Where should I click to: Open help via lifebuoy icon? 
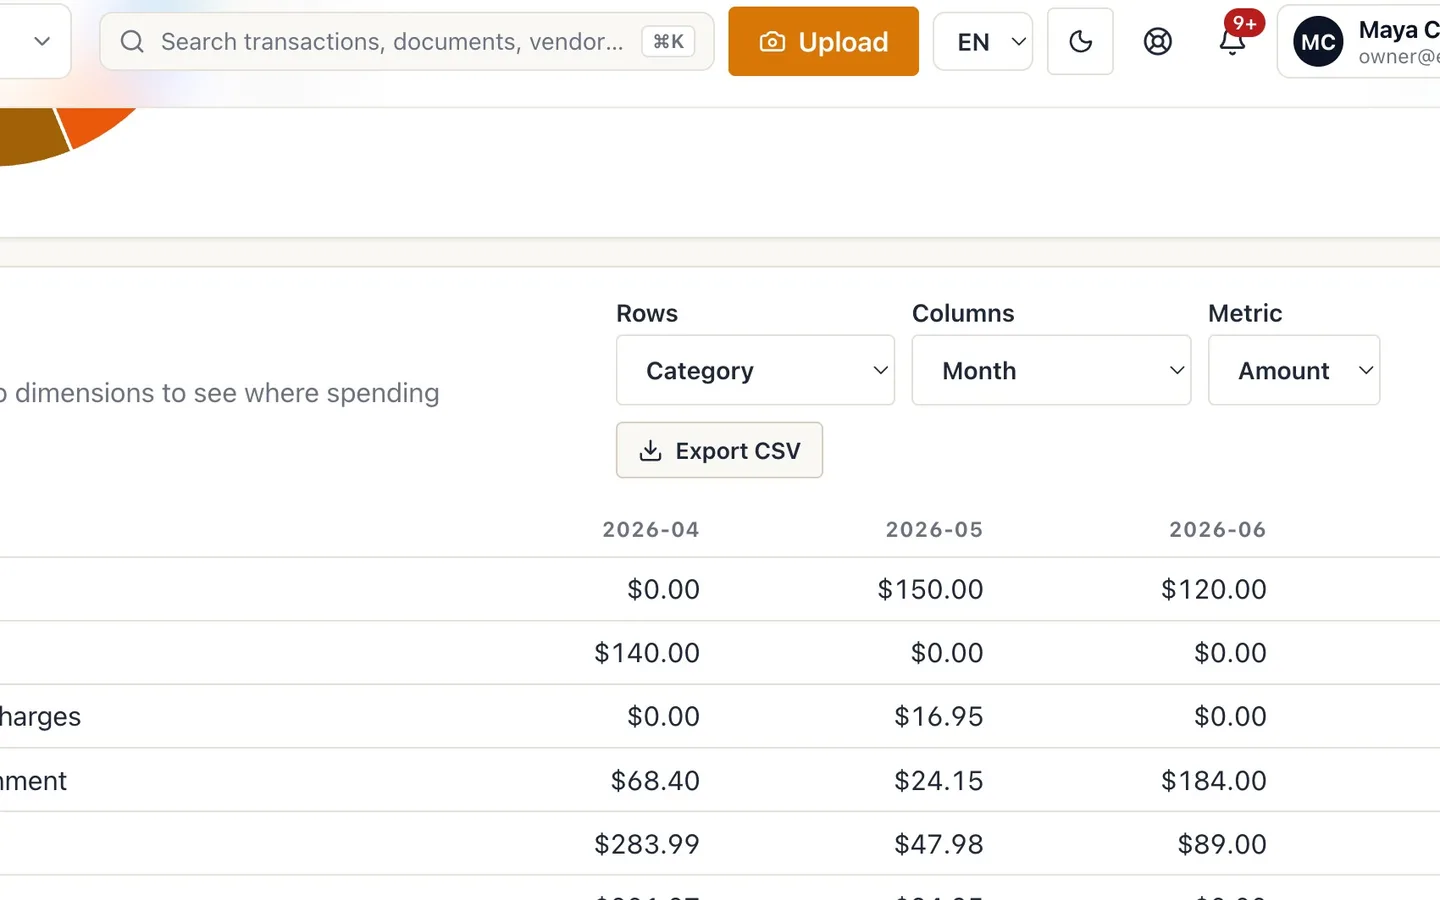1157,41
